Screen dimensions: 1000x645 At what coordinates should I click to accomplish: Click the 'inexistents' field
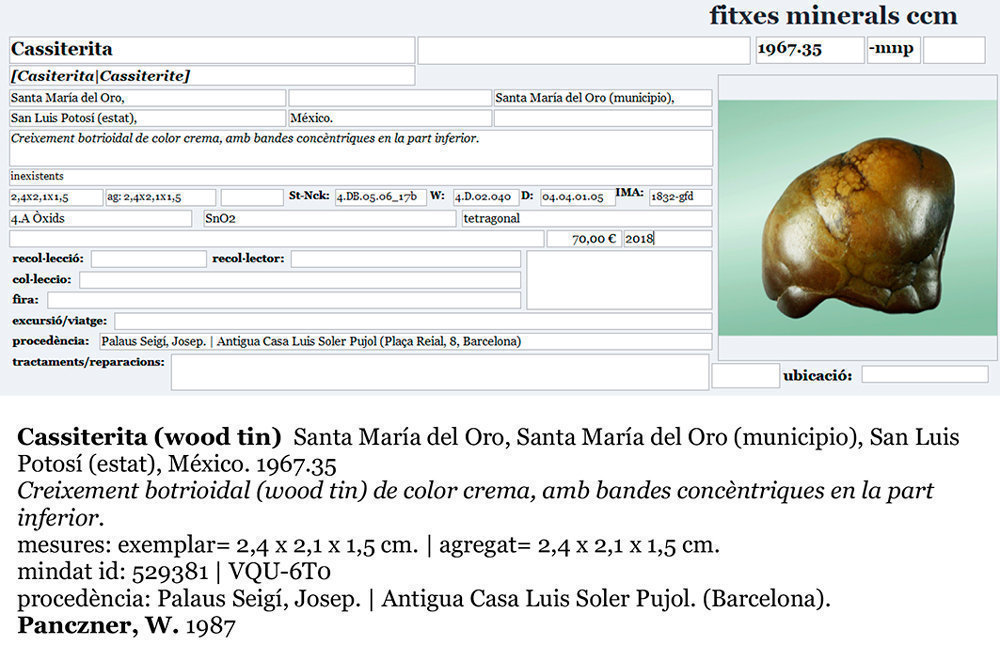coord(361,177)
